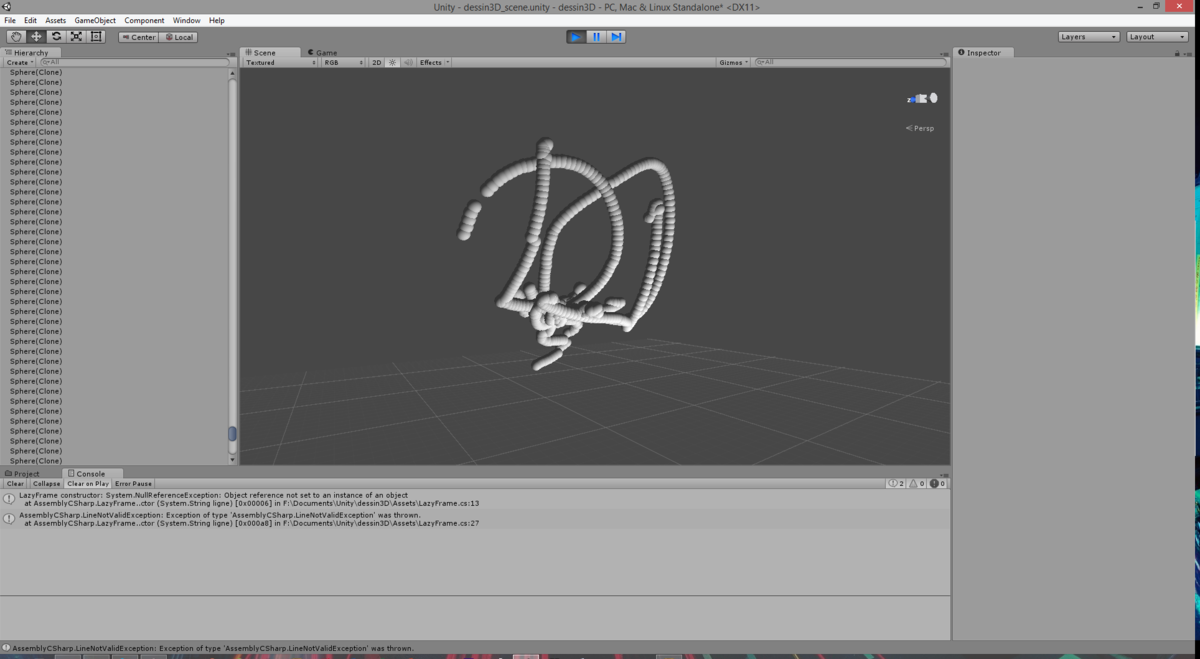Toggle Error Pause in the Console
1200x659 pixels.
click(x=133, y=484)
